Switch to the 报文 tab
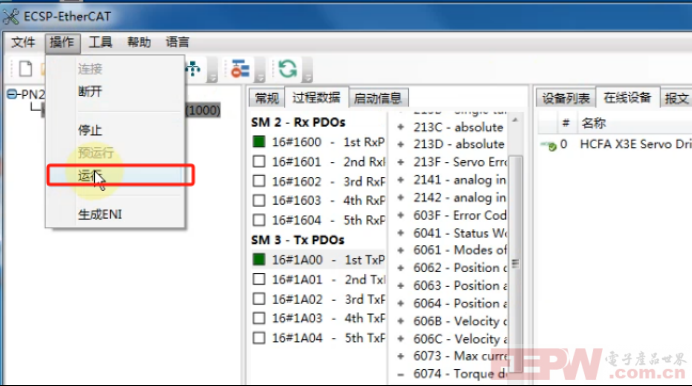692x386 pixels. (x=677, y=97)
